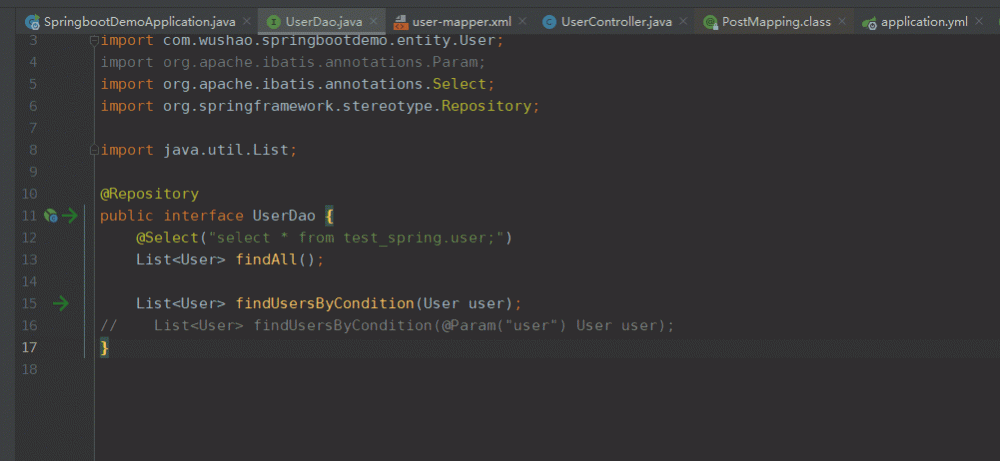
Task: Click line number 10 in the gutter
Action: [29, 194]
